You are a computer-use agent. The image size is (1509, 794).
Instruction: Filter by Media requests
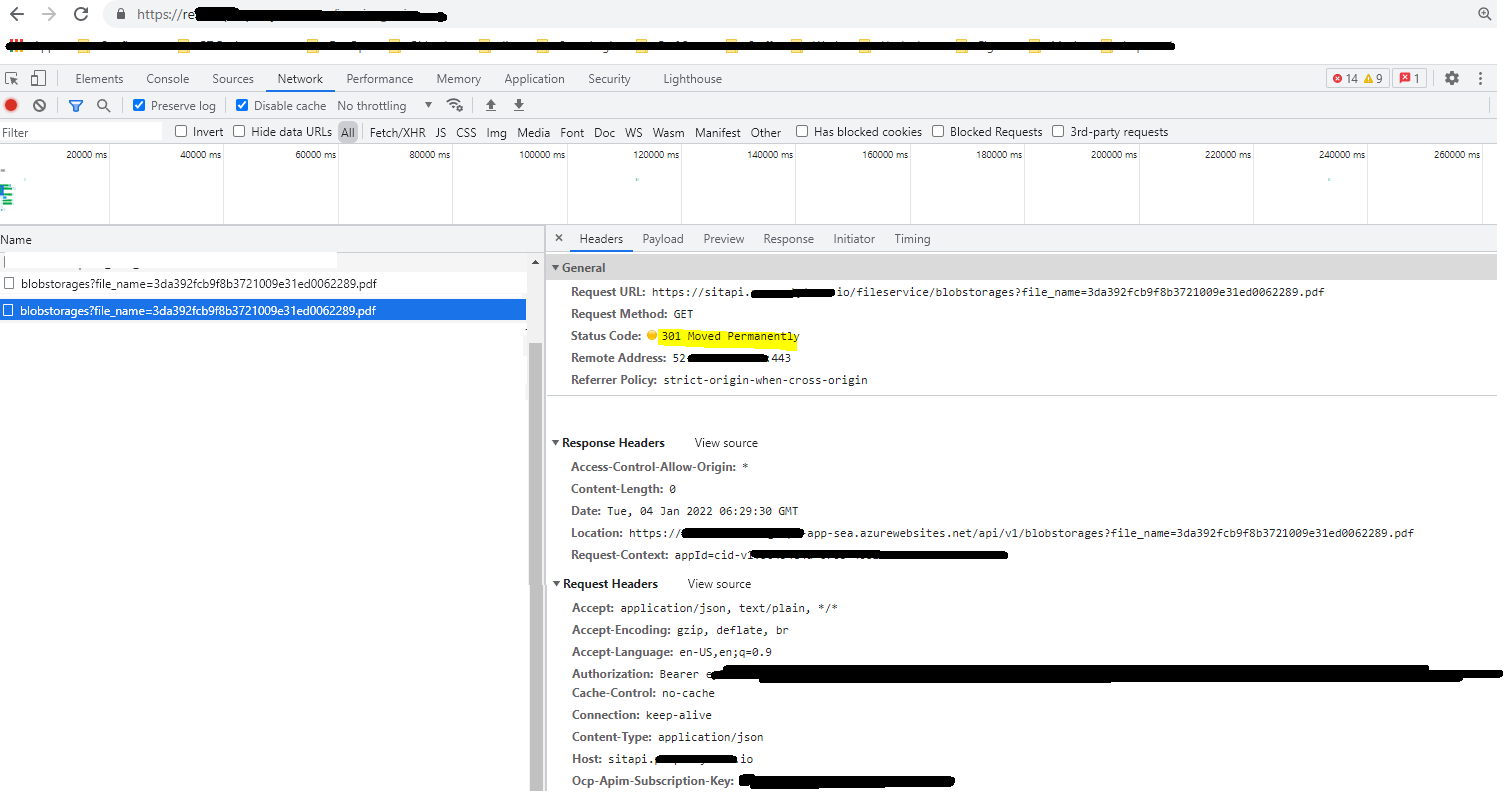tap(533, 132)
